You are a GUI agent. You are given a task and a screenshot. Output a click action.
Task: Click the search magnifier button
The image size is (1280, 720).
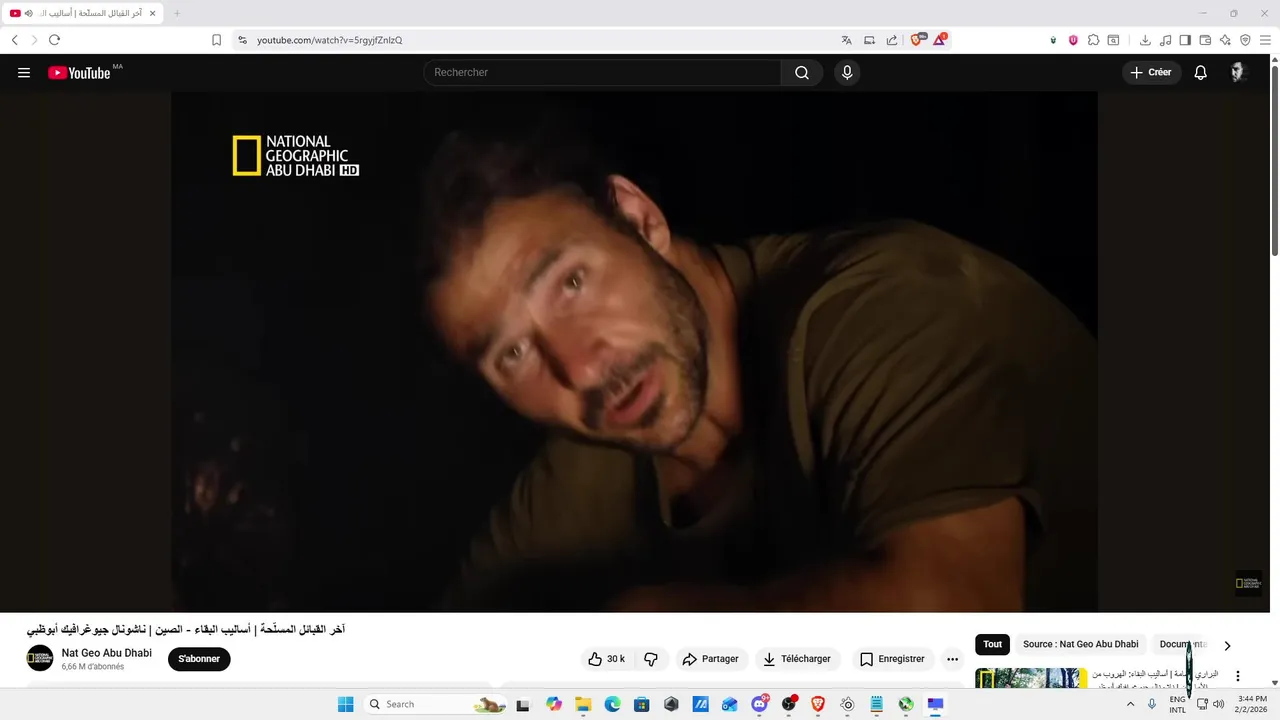pyautogui.click(x=802, y=73)
